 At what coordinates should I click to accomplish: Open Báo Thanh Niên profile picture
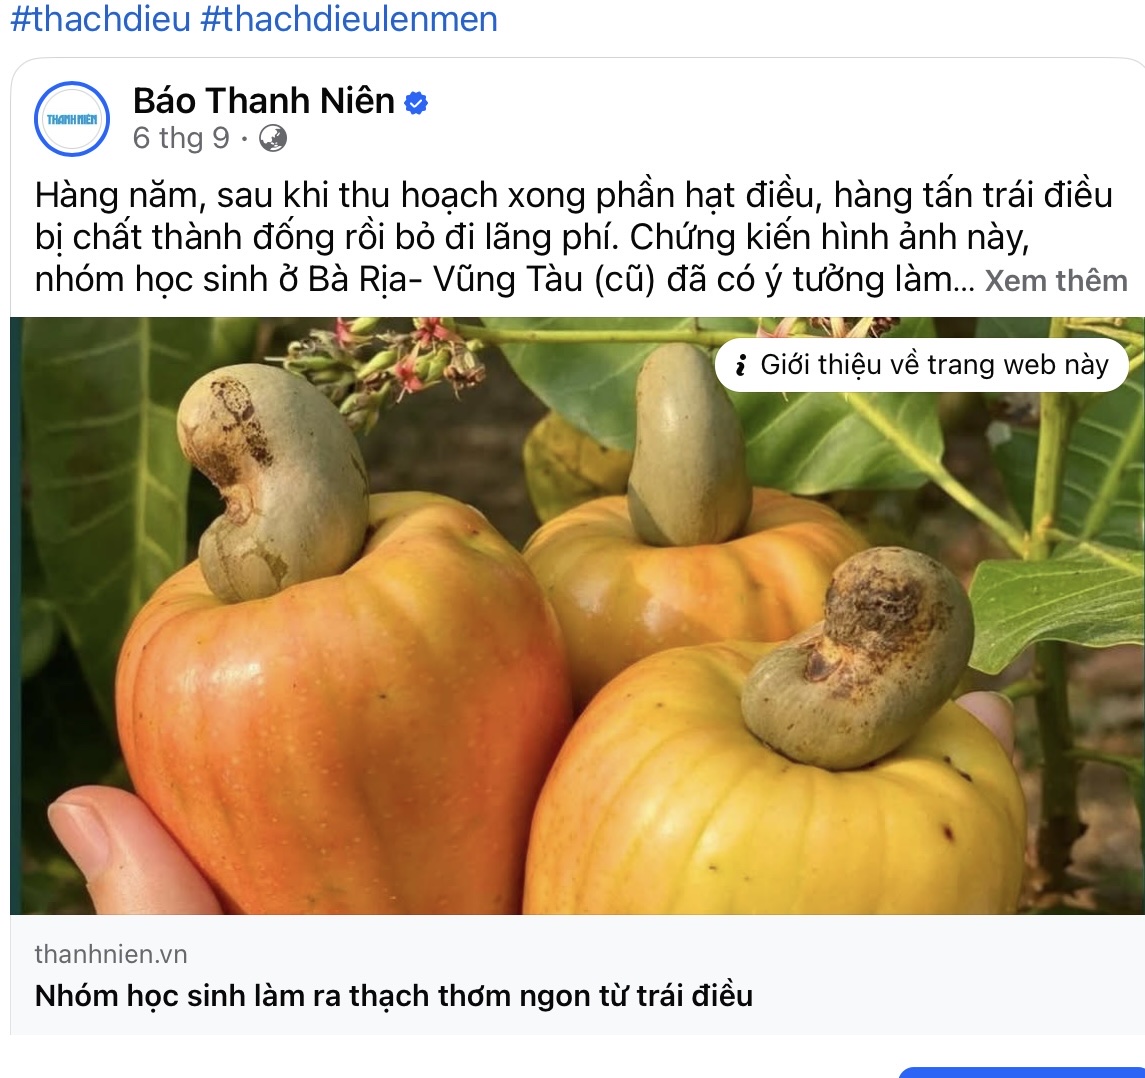72,119
